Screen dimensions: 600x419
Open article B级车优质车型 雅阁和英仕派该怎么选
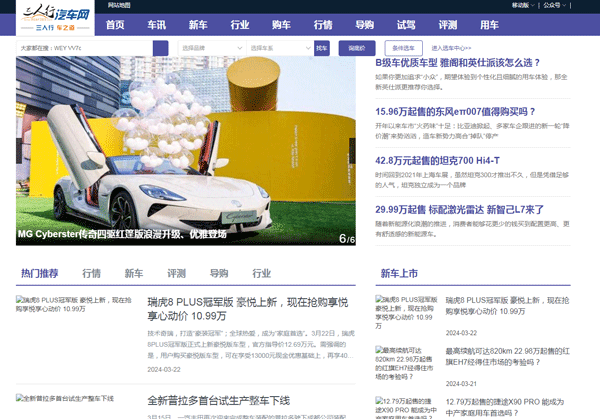[457, 63]
